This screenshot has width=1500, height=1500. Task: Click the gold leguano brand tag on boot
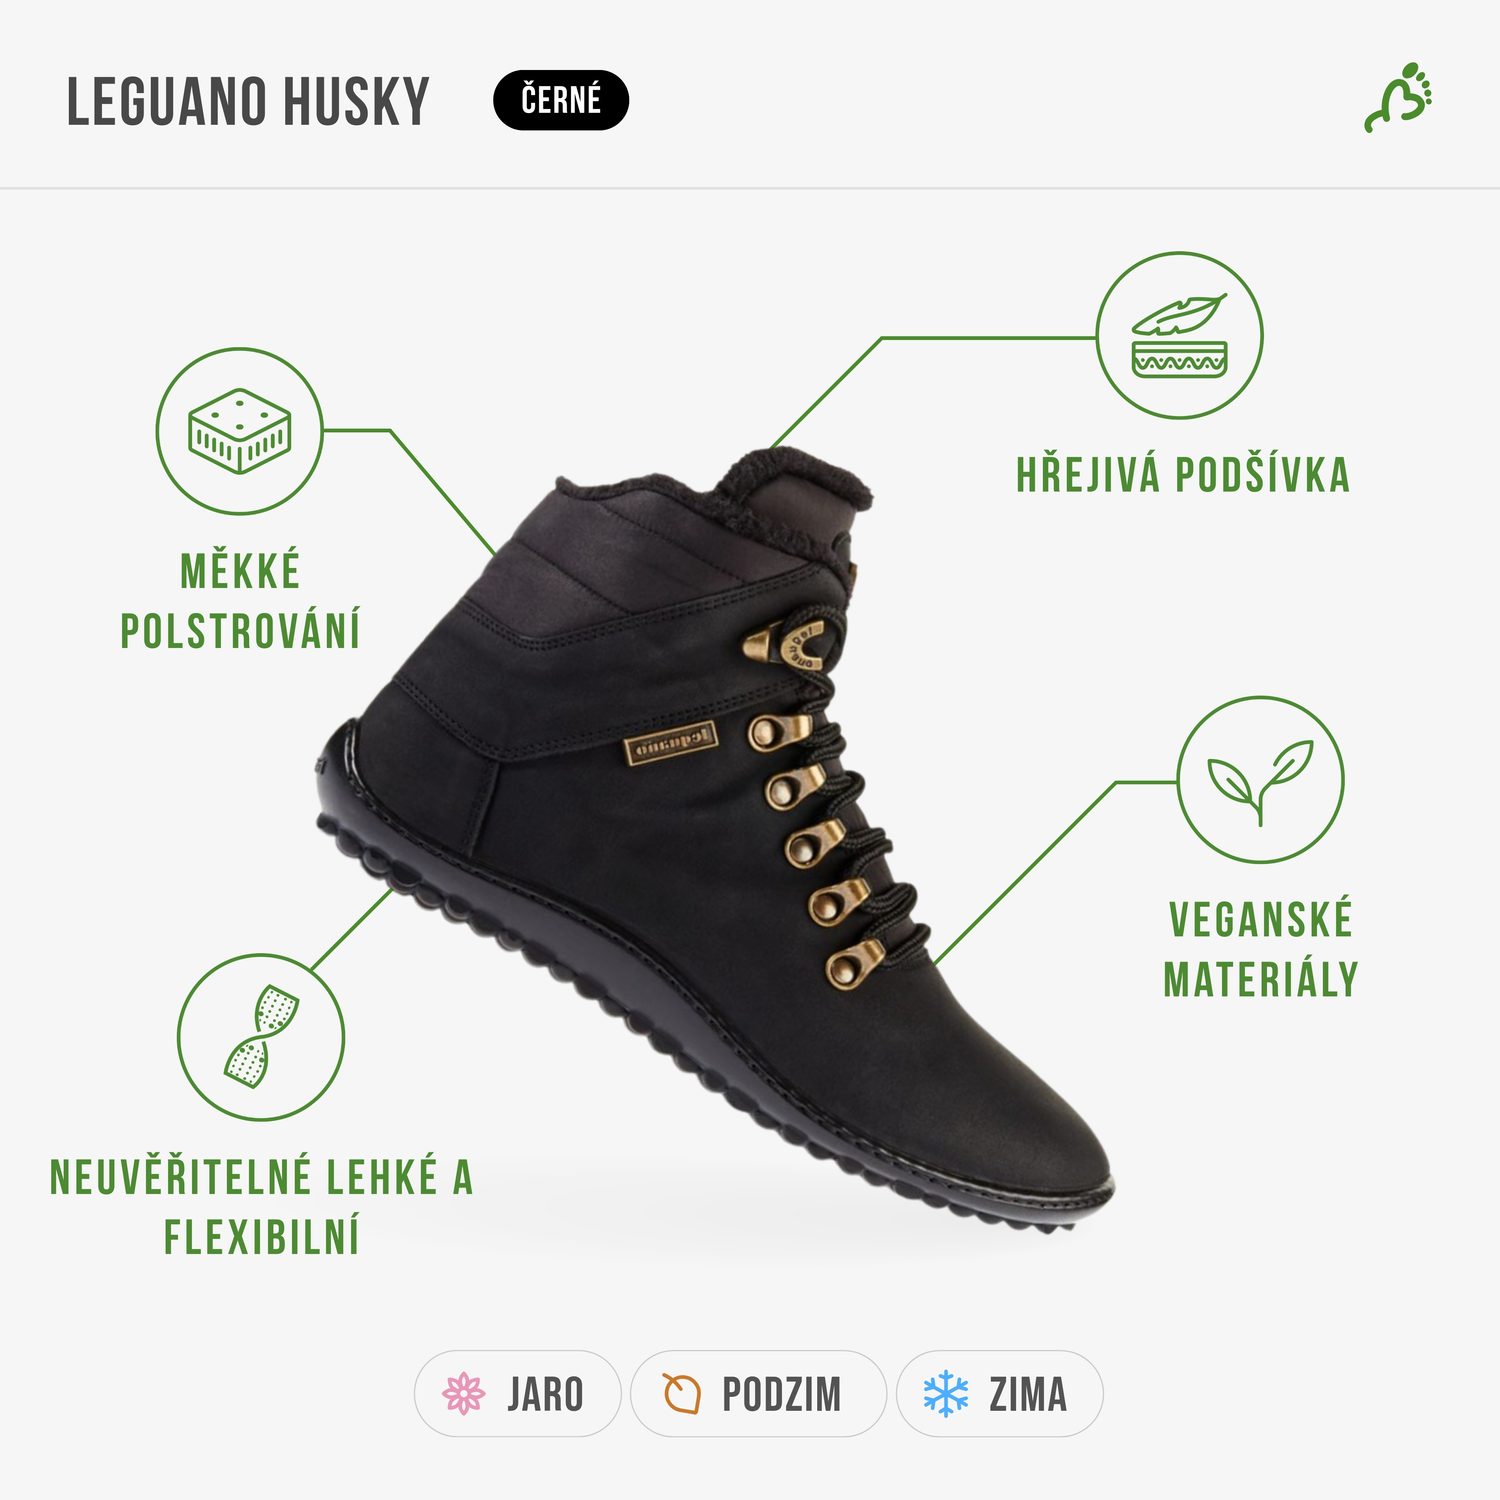tap(671, 744)
